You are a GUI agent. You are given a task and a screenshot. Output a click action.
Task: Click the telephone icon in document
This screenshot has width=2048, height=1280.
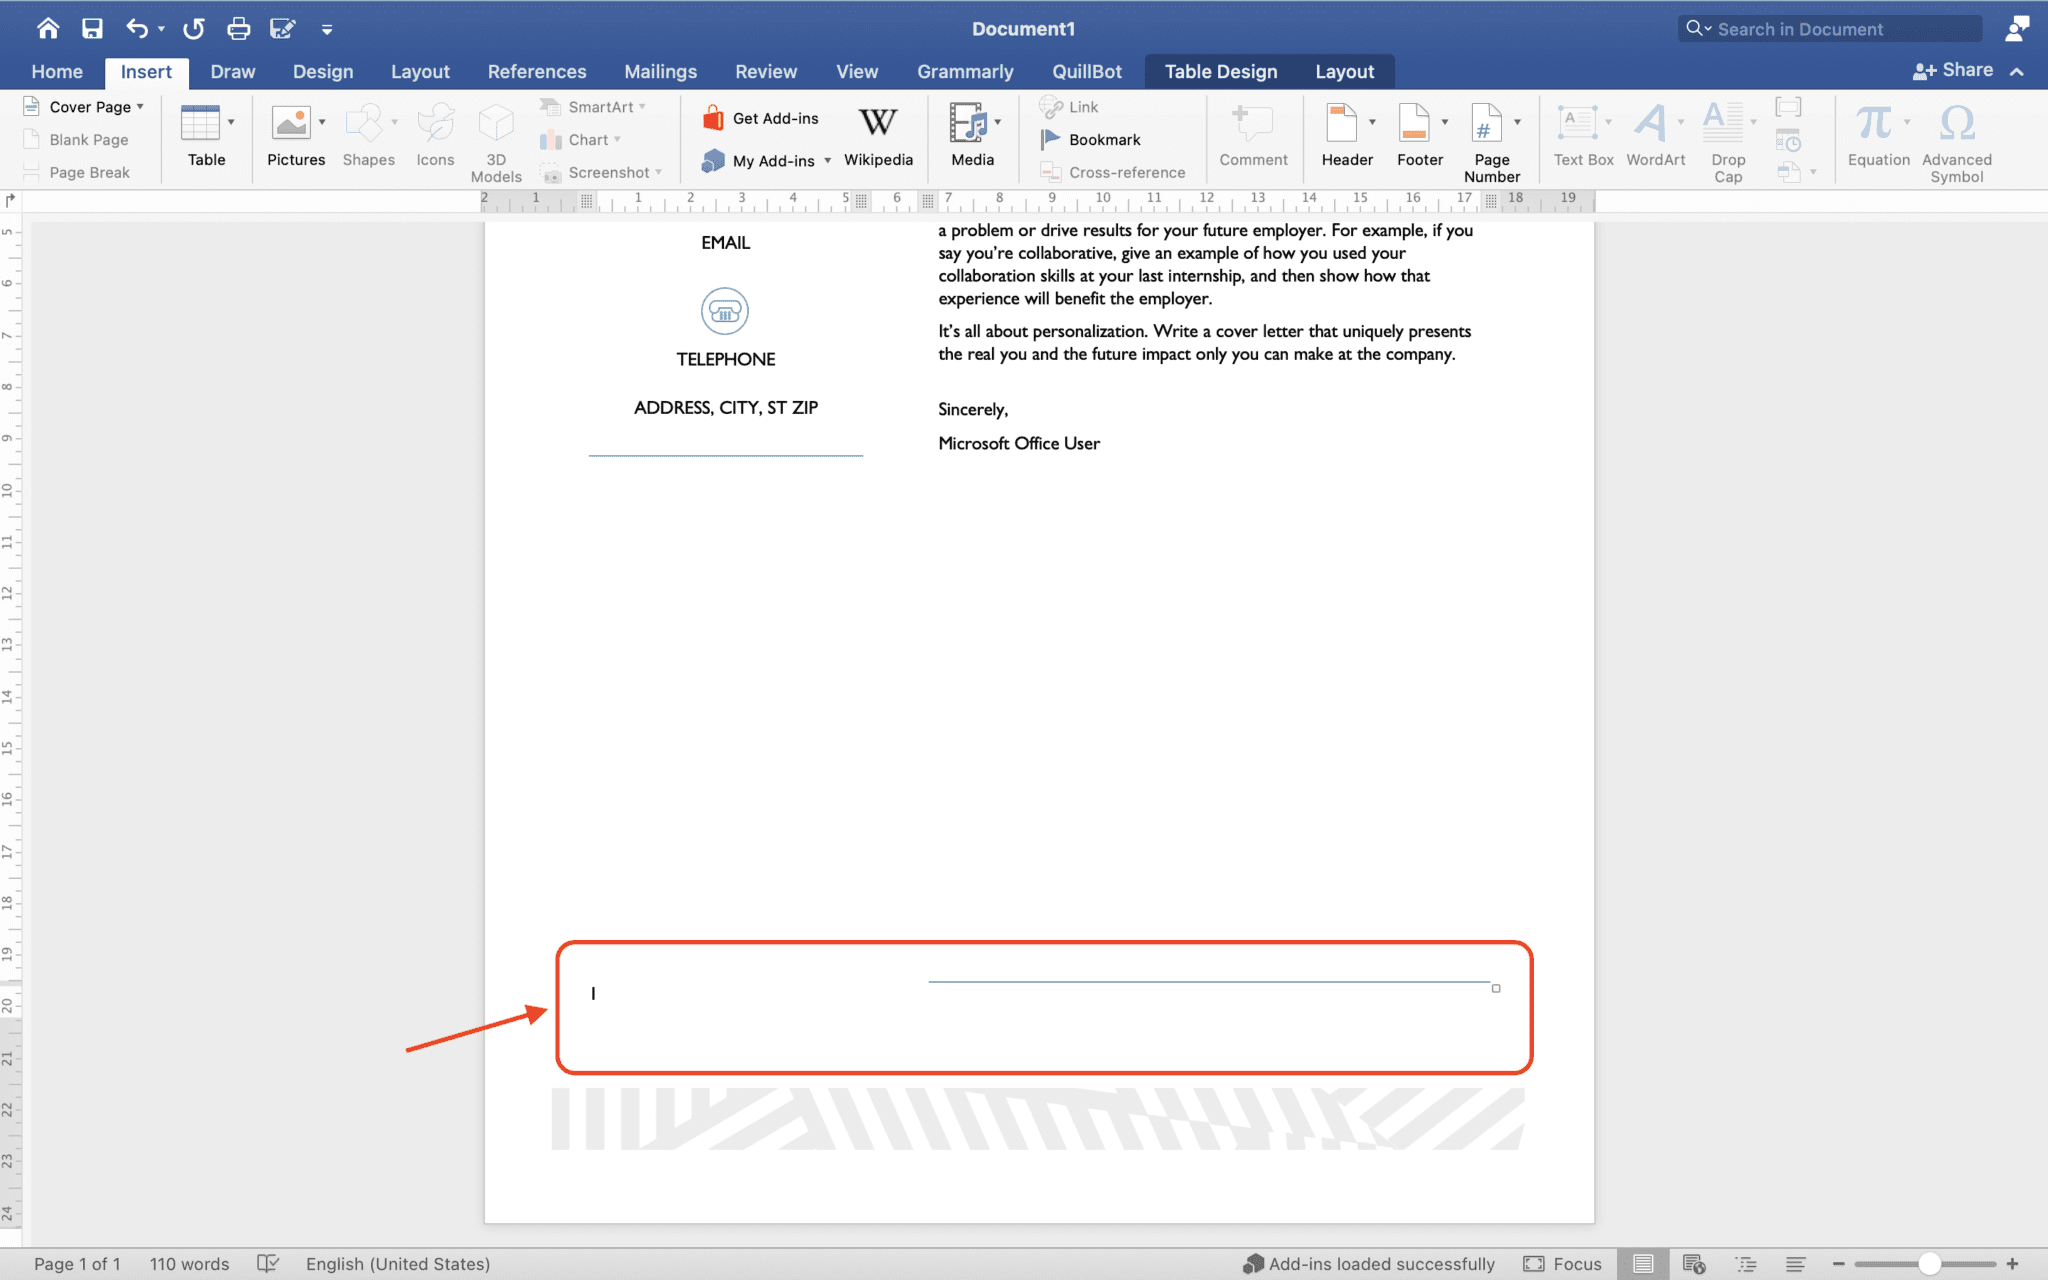pos(725,312)
